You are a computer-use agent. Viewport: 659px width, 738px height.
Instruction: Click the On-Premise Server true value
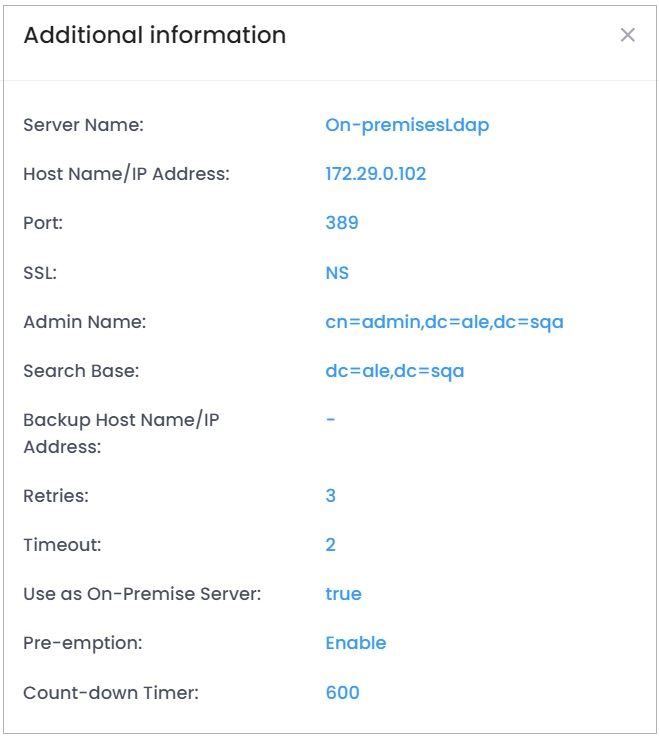[x=343, y=594]
